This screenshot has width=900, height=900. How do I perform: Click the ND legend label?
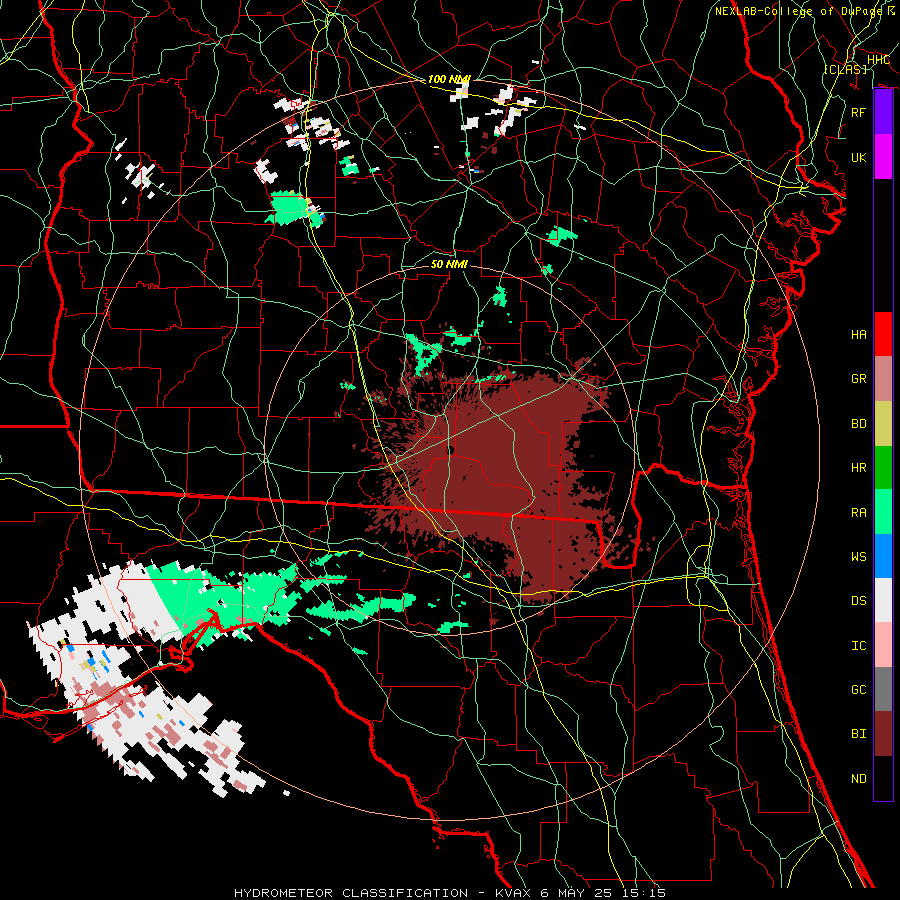coord(858,779)
